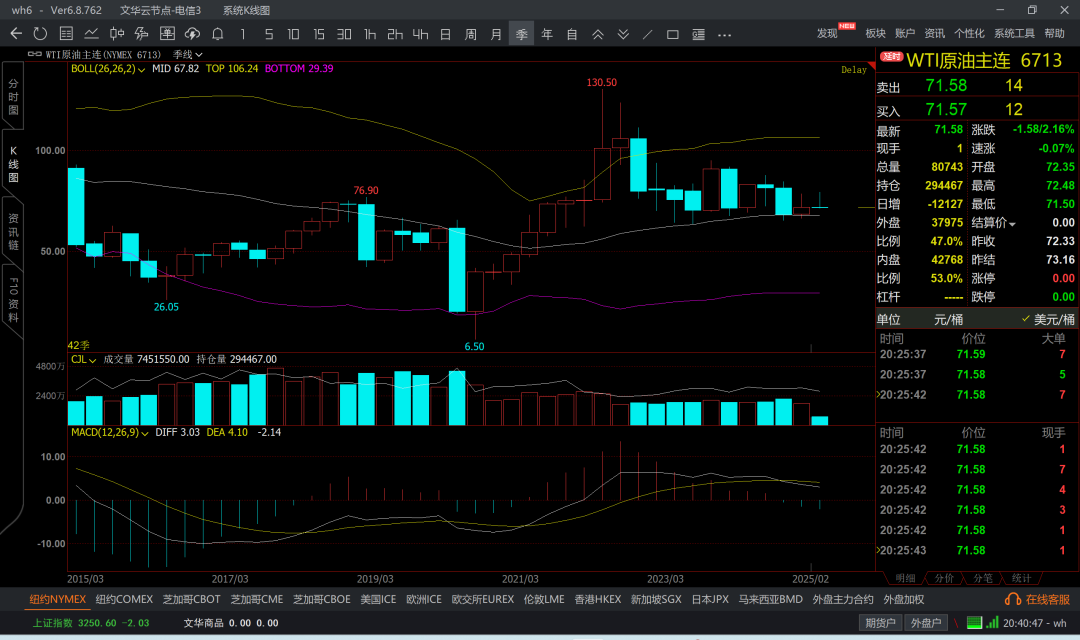The height and width of the screenshot is (640, 1080).
Task: Click the price alert bell icon
Action: [x=217, y=34]
